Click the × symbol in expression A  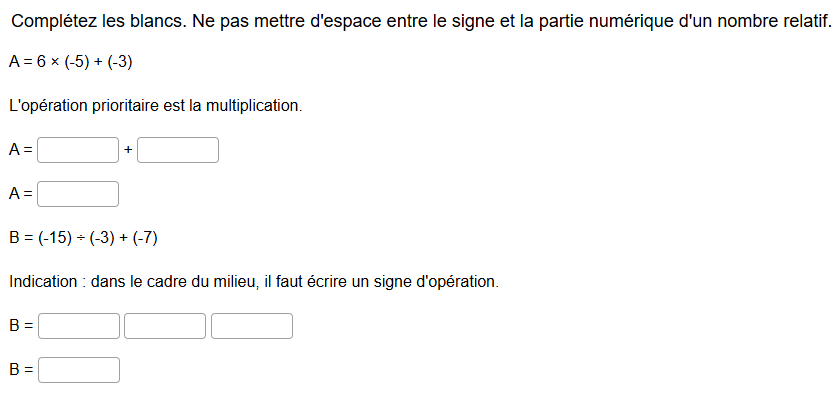point(55,63)
